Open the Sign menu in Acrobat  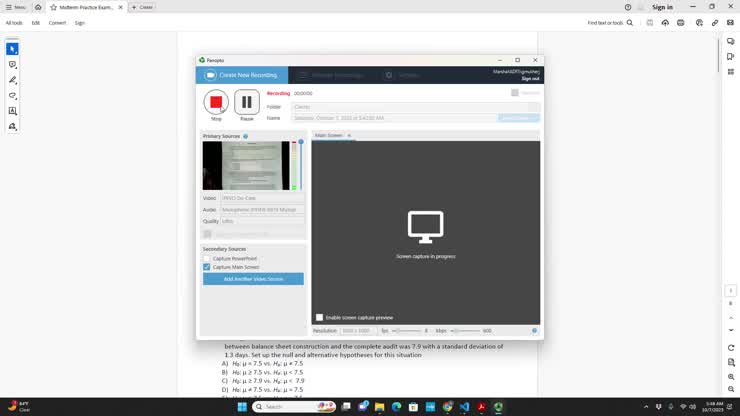80,23
